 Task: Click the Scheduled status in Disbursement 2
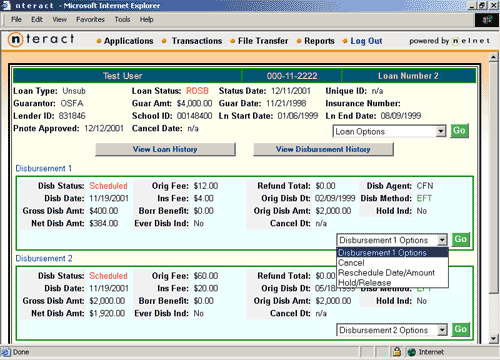point(108,276)
